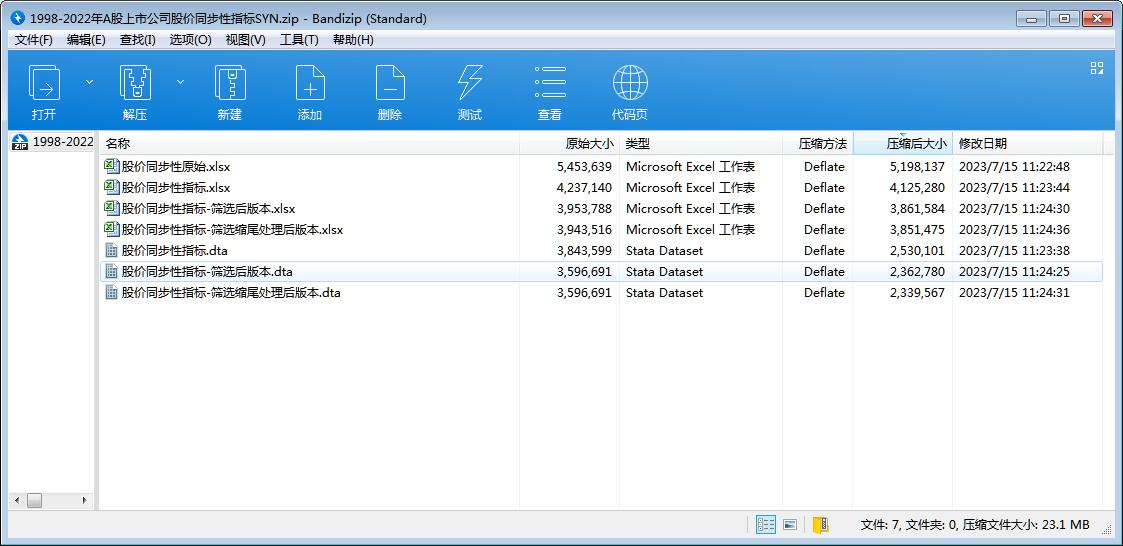Click Excel icon of 股价同步性指标-筛选缩尾处理后版本.xlsx
1123x546 pixels.
point(111,229)
